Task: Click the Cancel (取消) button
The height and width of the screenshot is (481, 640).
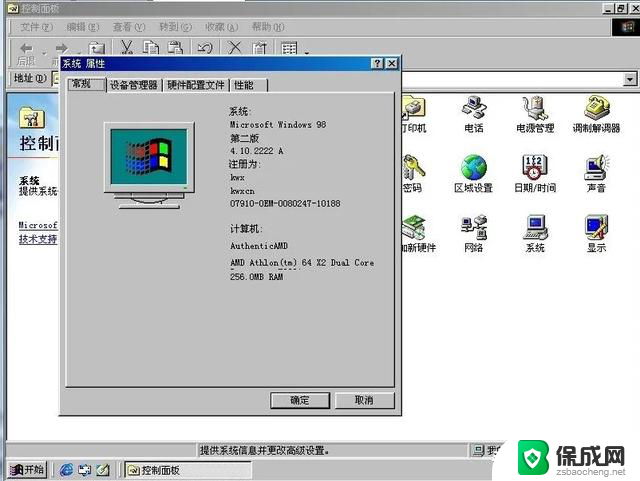Action: point(364,400)
